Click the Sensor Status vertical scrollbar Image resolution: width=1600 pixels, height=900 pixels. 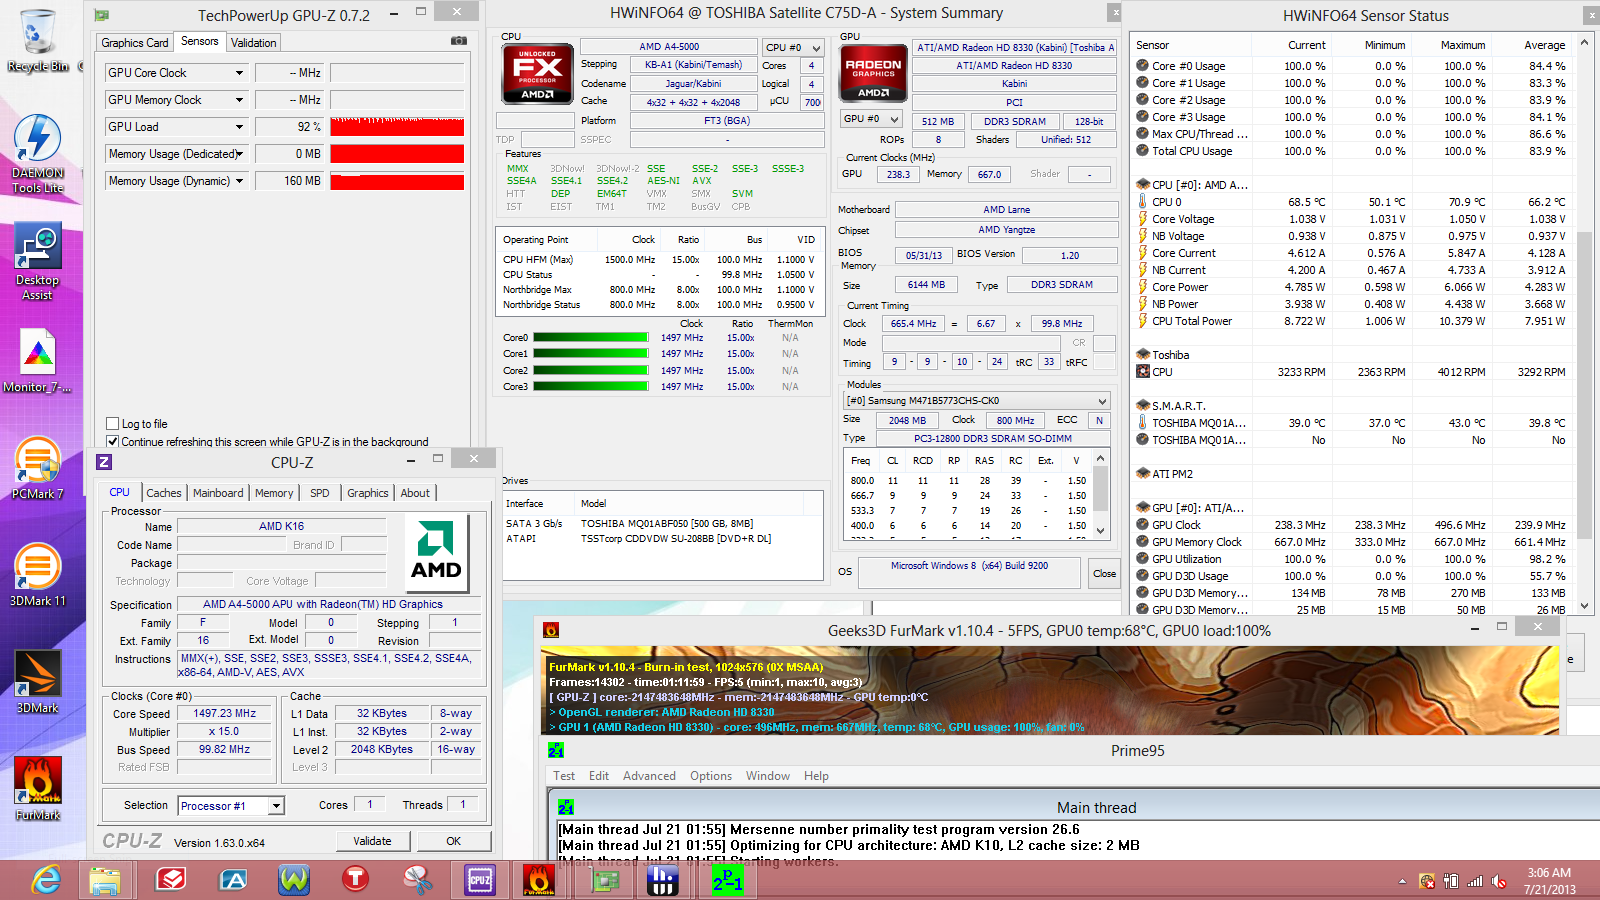tap(1584, 325)
